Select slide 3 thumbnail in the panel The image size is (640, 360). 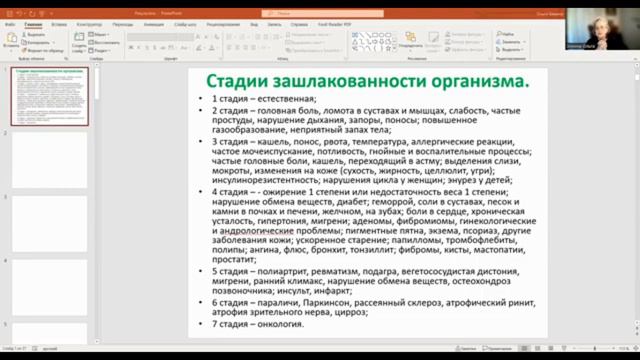pyautogui.click(x=49, y=224)
